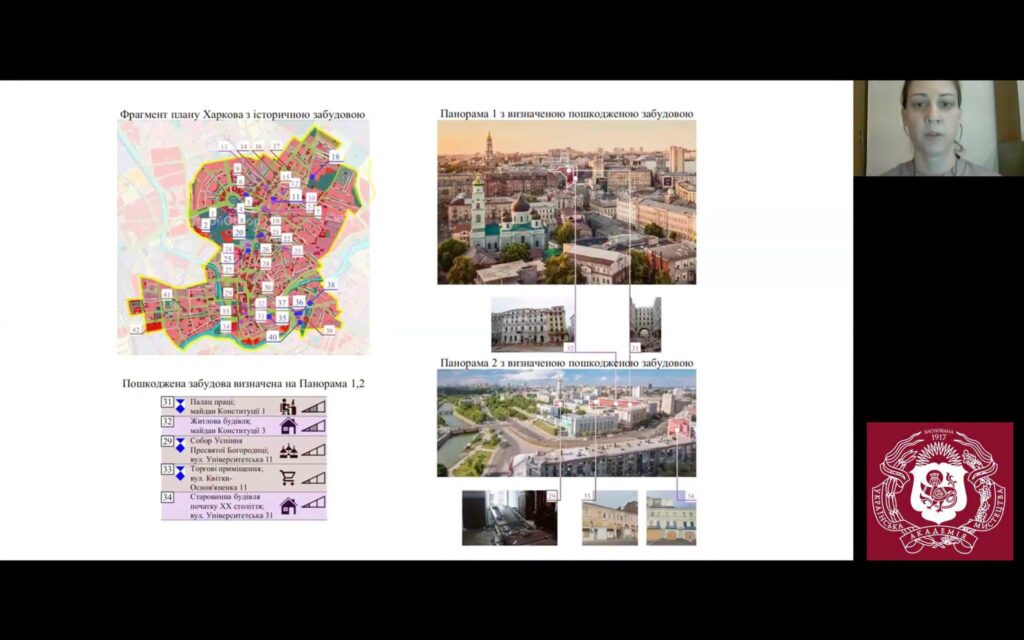Open the building photo labeled 33
Screen dimensions: 1024x640
pos(610,517)
